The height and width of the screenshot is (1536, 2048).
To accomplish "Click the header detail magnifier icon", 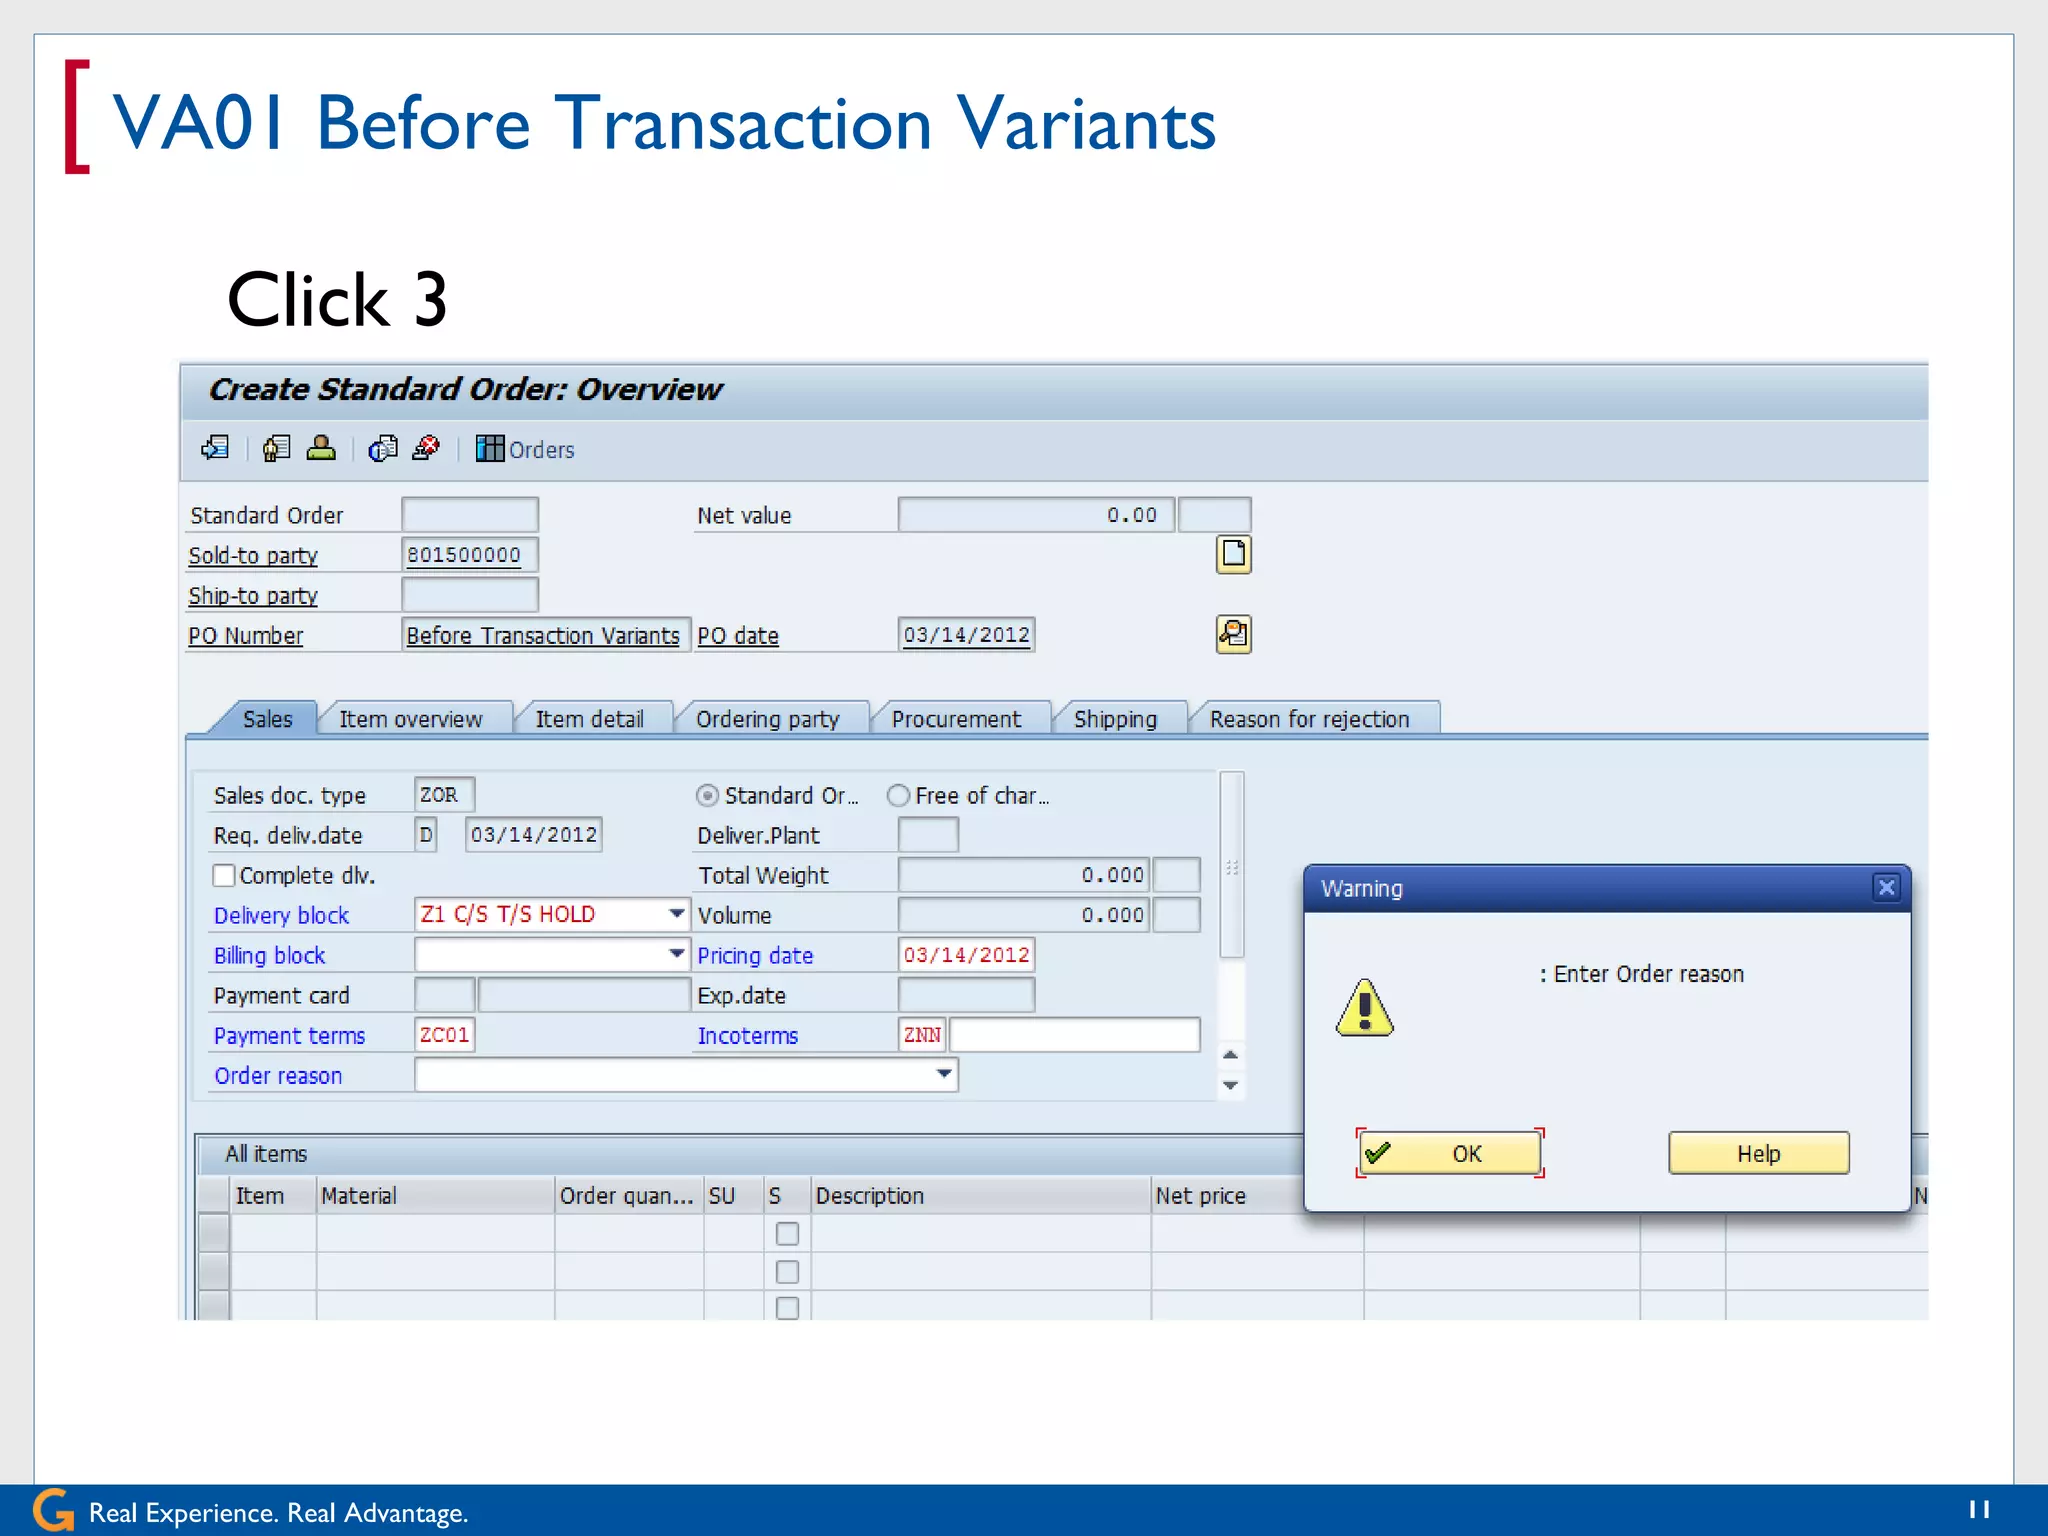I will (1233, 634).
